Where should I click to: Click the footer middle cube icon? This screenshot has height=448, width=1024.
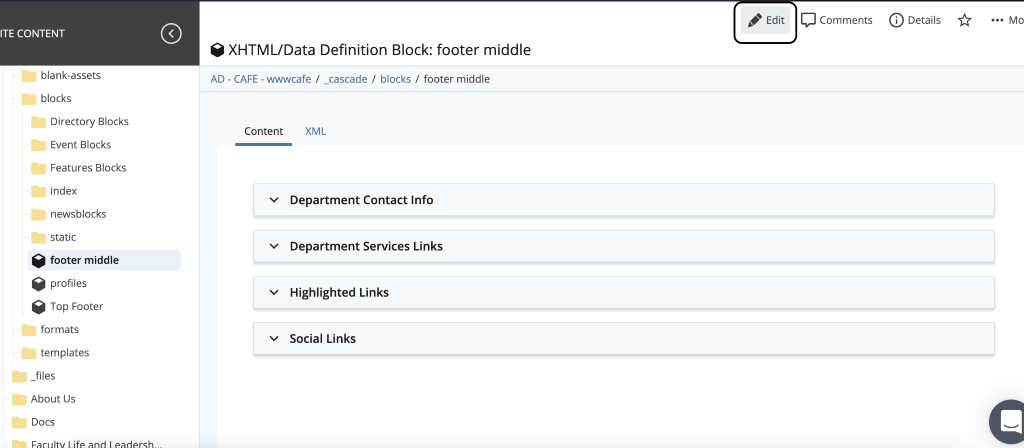[x=39, y=261]
